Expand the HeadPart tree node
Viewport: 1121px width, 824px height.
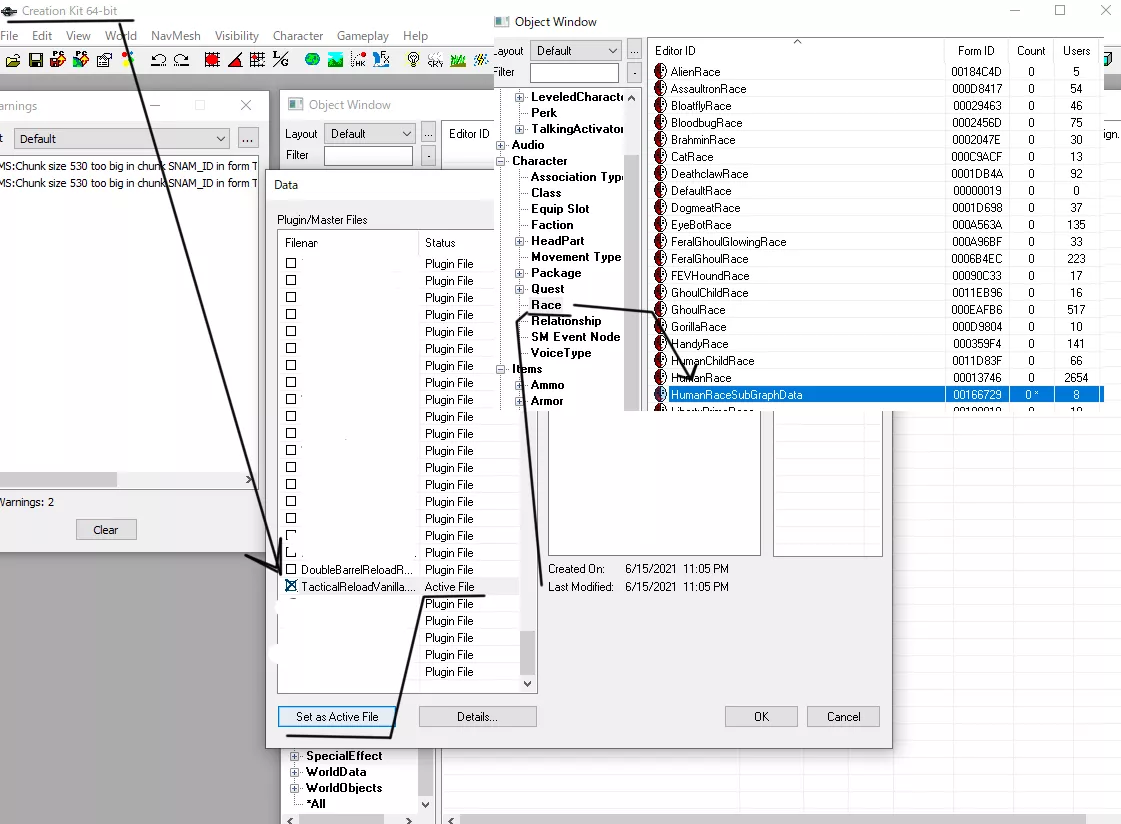pos(520,242)
